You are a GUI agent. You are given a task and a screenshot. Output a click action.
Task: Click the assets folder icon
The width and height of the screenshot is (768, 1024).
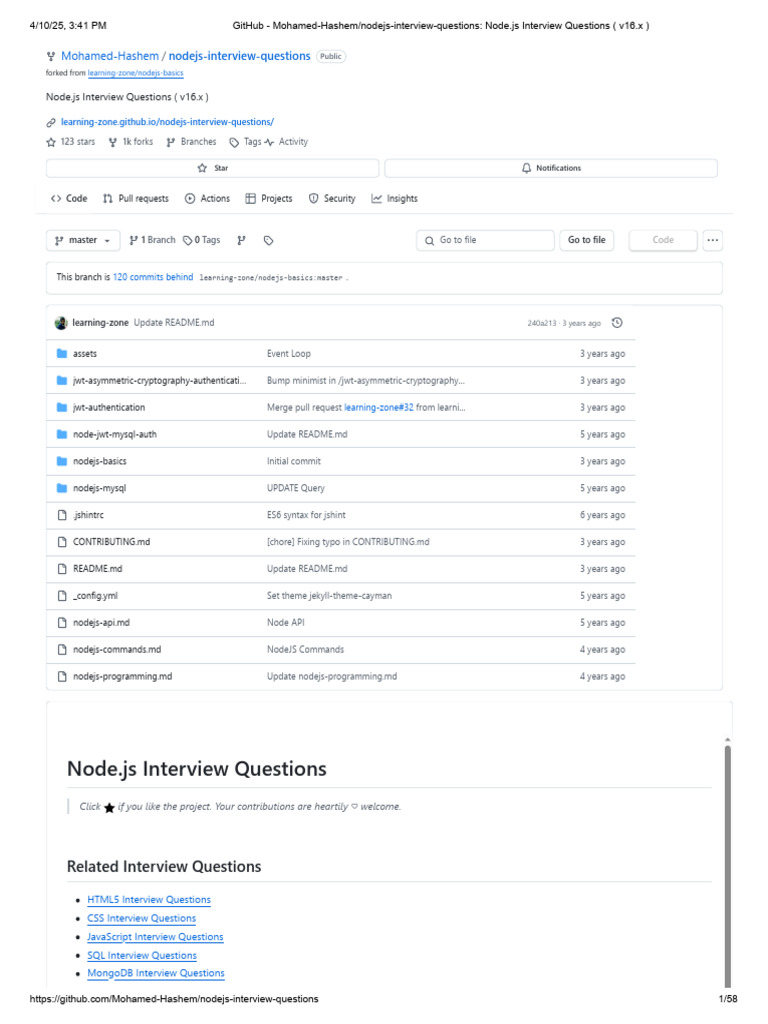click(x=62, y=354)
